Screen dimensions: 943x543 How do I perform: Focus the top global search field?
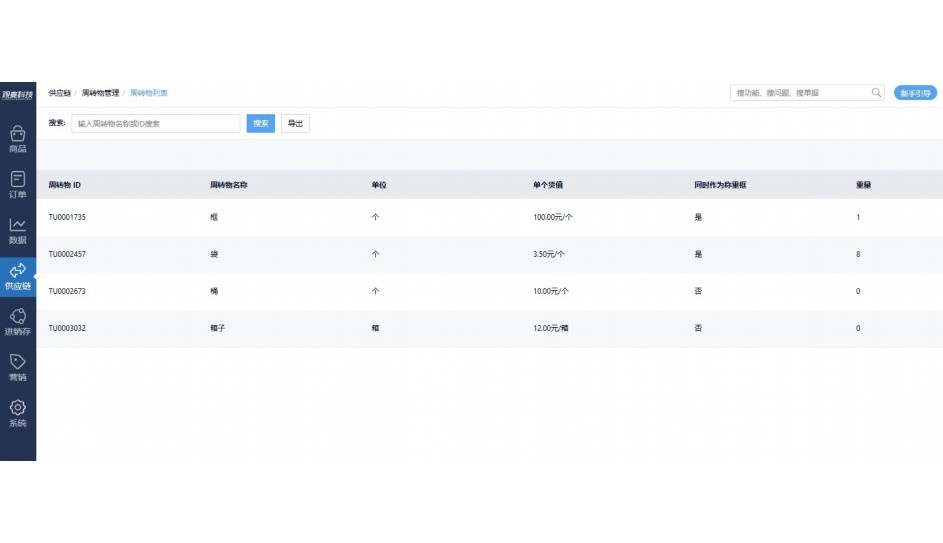point(800,93)
